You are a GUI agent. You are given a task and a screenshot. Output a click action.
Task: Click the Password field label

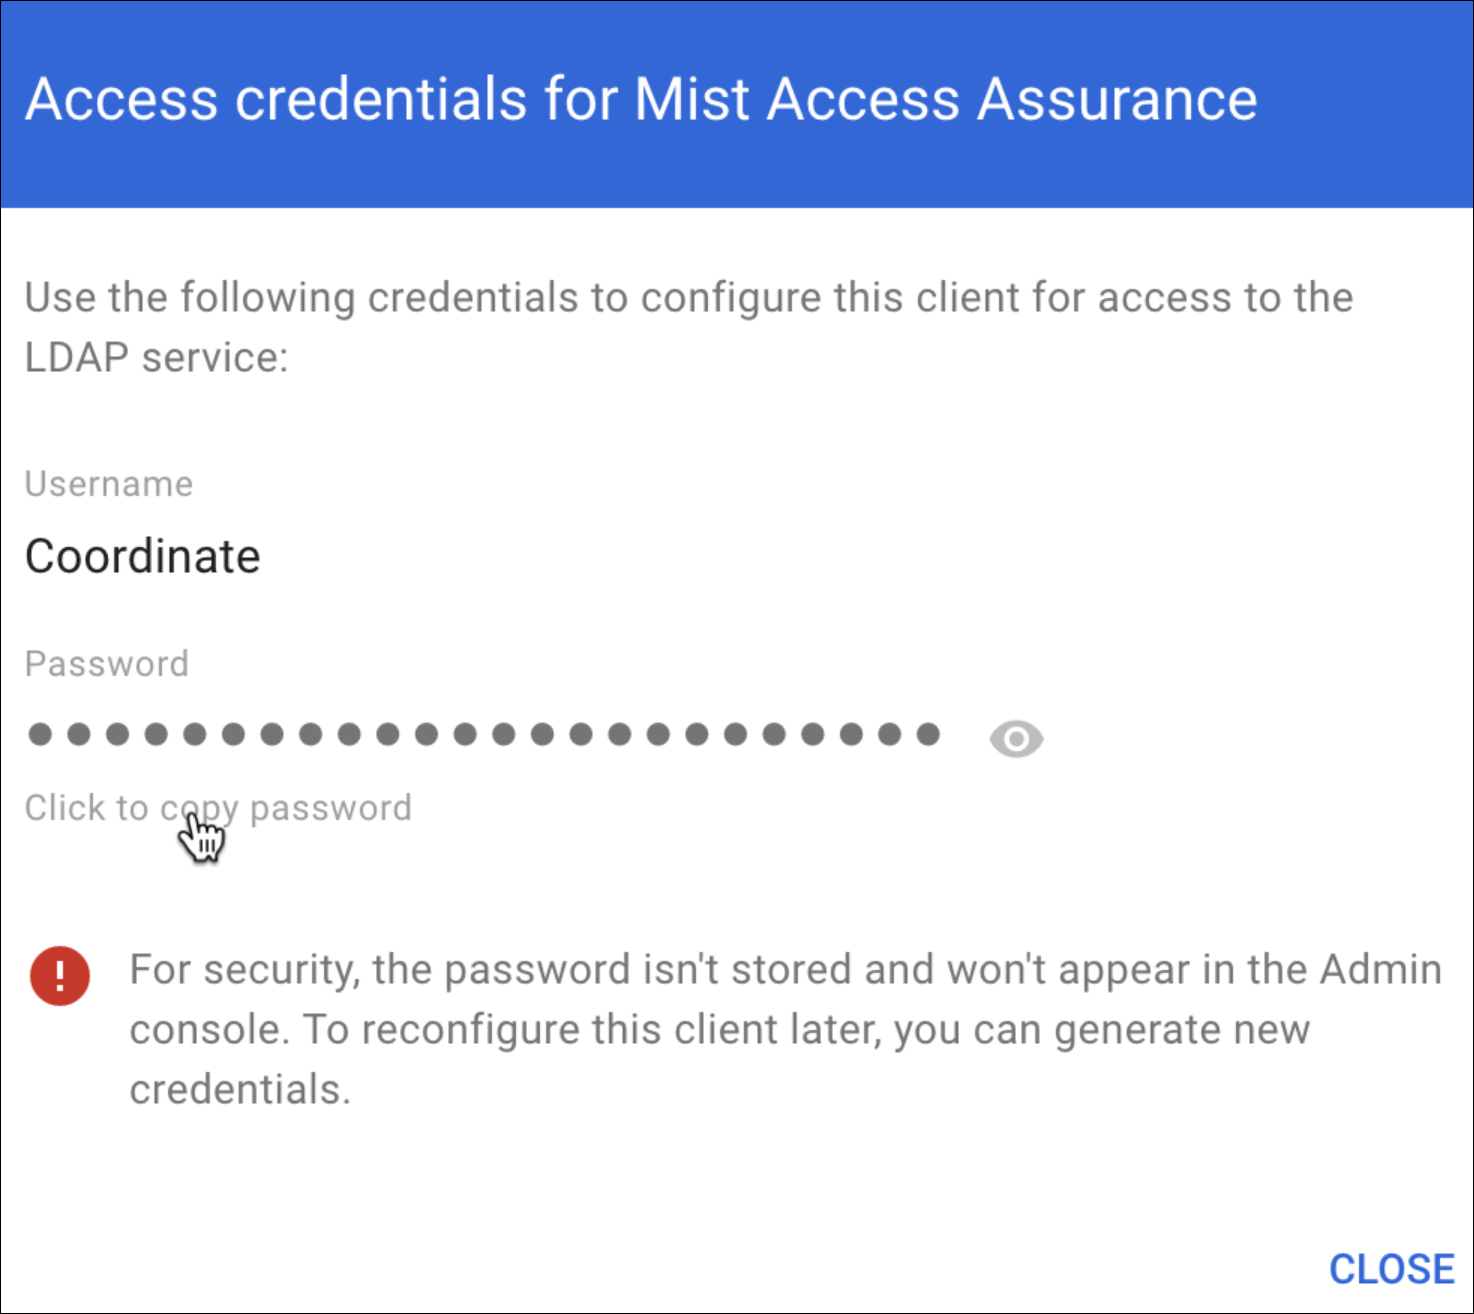(107, 664)
